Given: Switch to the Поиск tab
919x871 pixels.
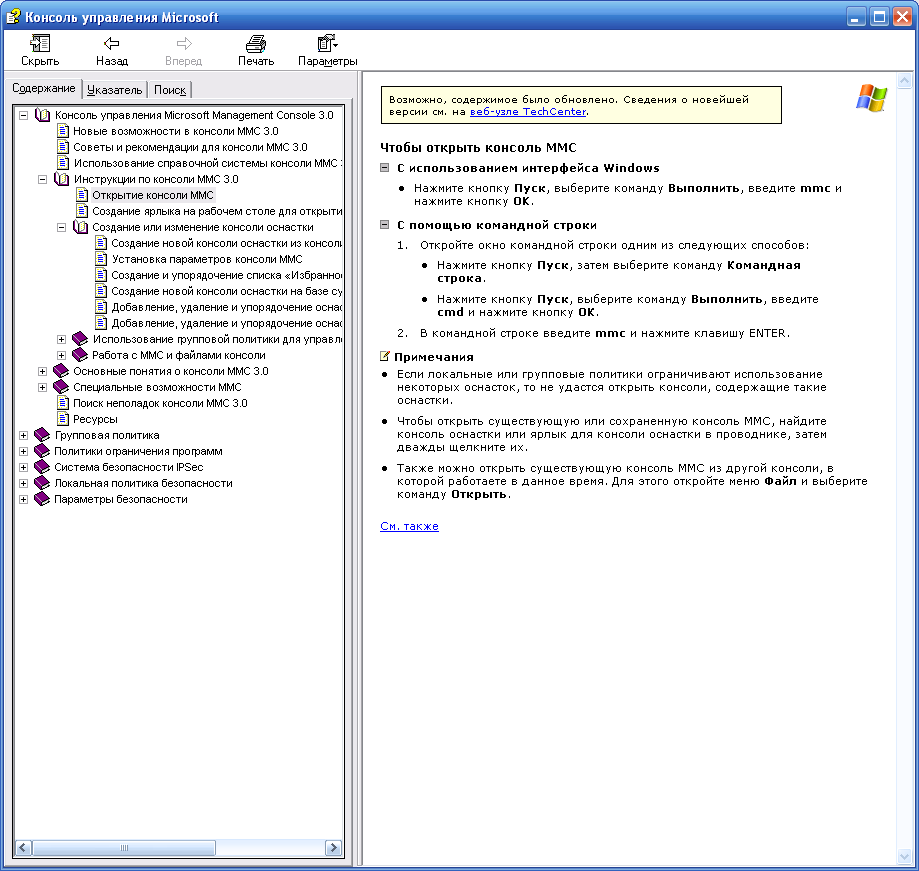Looking at the screenshot, I should point(169,90).
